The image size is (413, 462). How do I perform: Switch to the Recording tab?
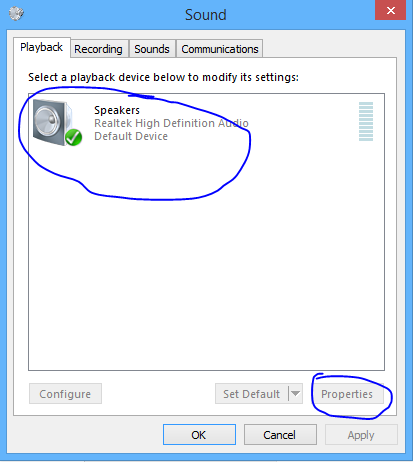(98, 49)
